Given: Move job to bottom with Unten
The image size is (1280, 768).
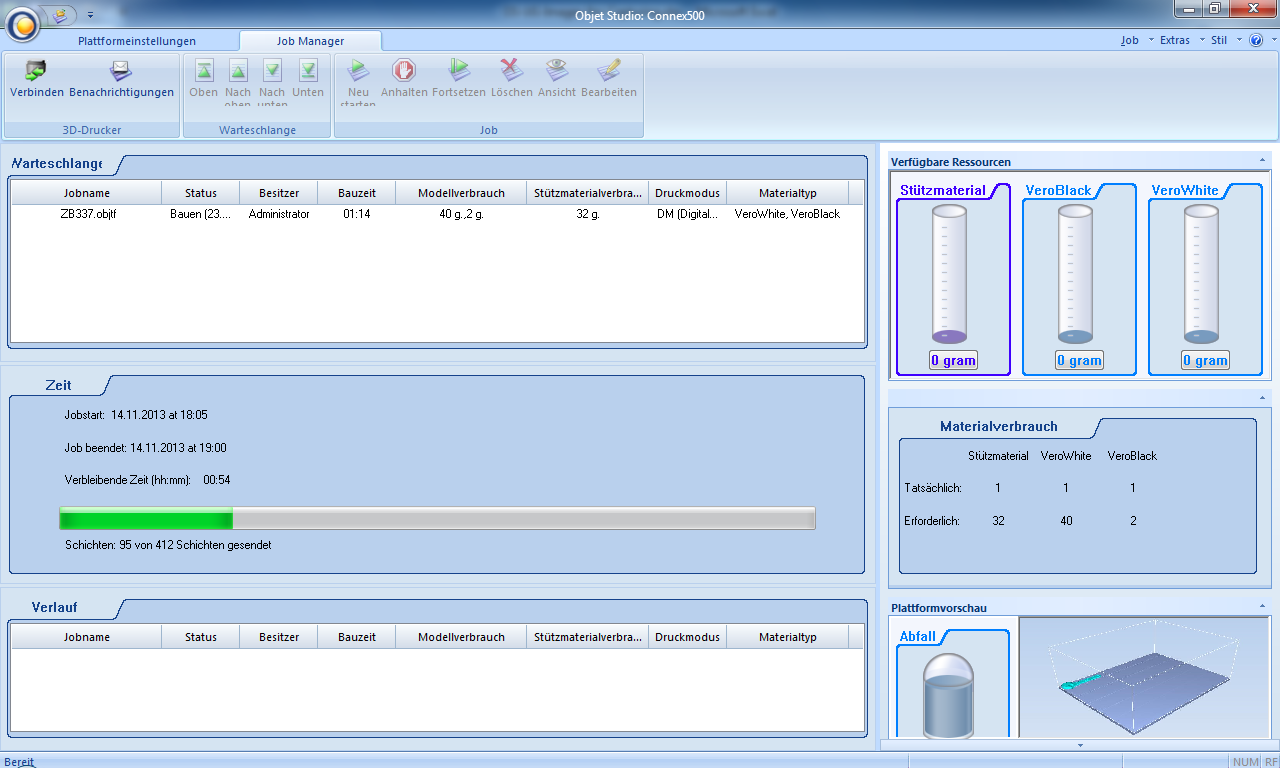Looking at the screenshot, I should click(x=308, y=71).
